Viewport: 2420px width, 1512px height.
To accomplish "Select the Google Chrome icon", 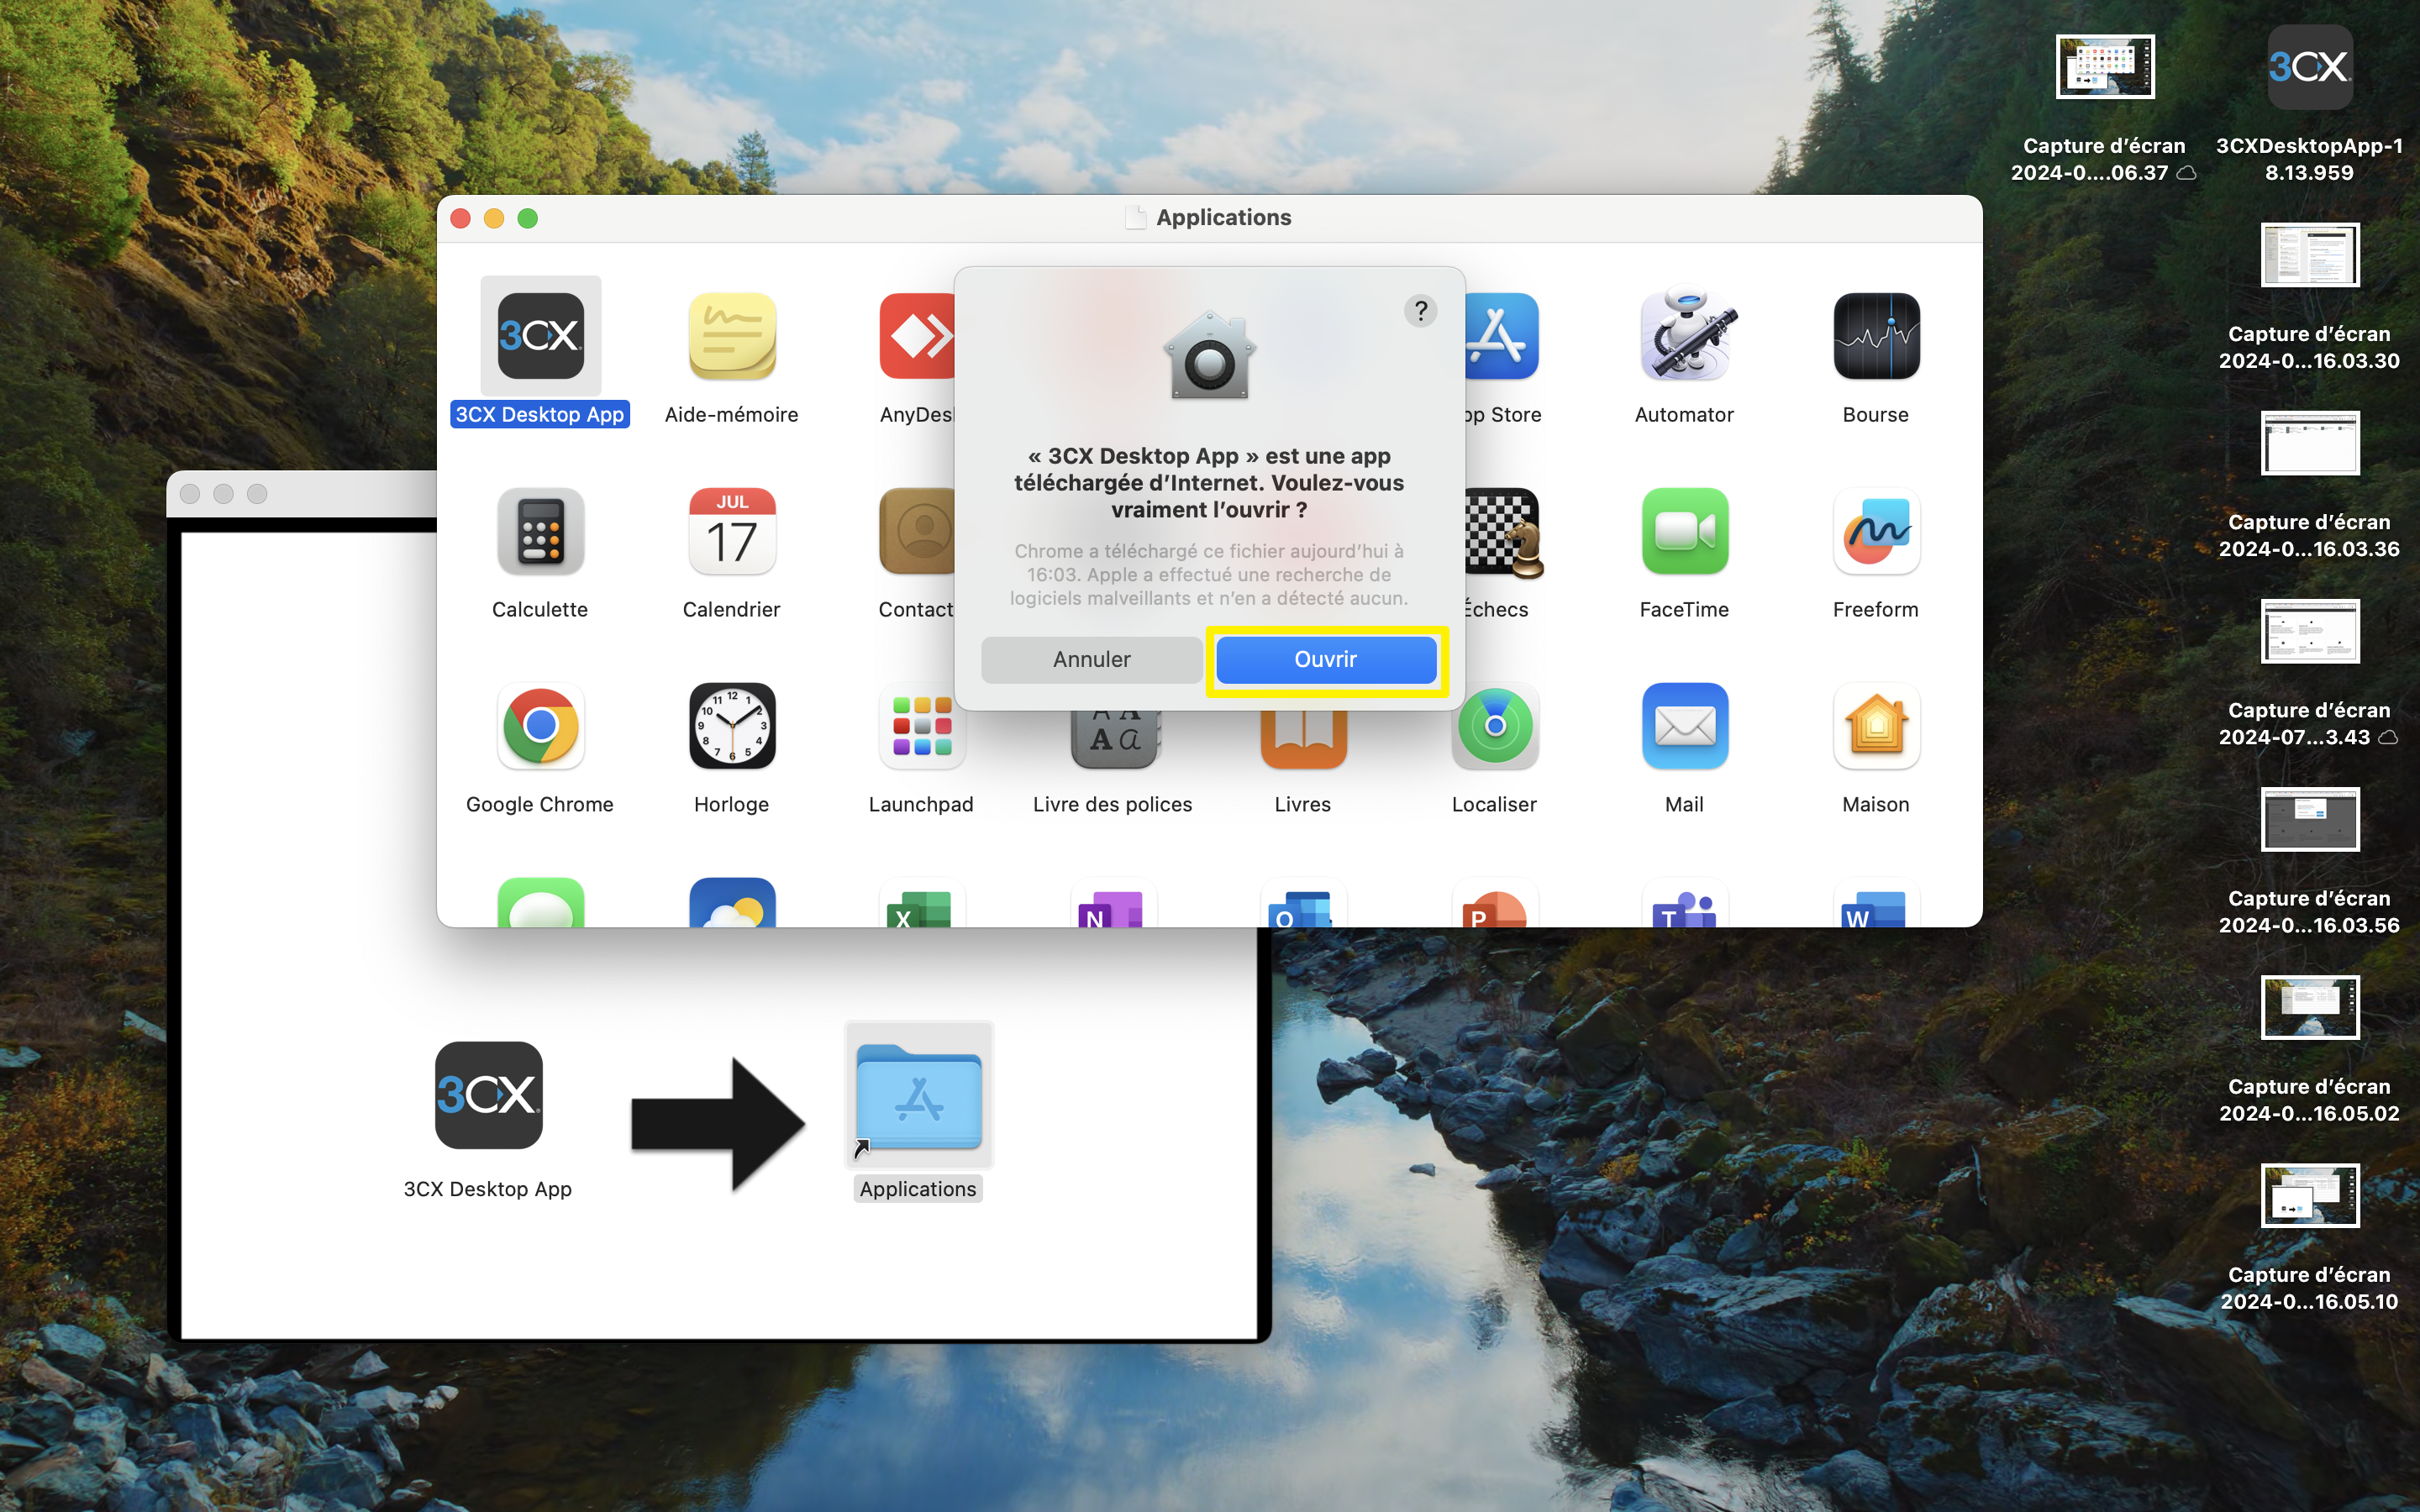I will click(x=540, y=726).
